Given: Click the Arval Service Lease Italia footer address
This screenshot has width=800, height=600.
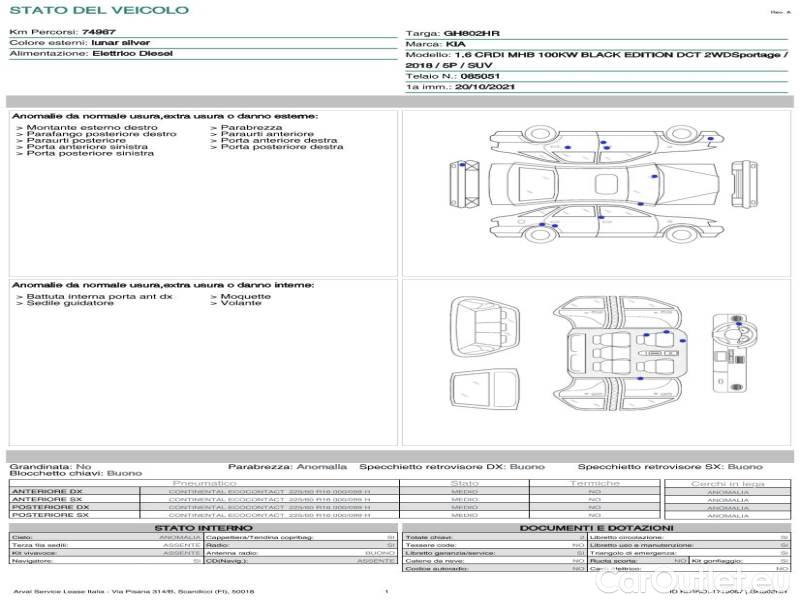Looking at the screenshot, I should (x=134, y=592).
